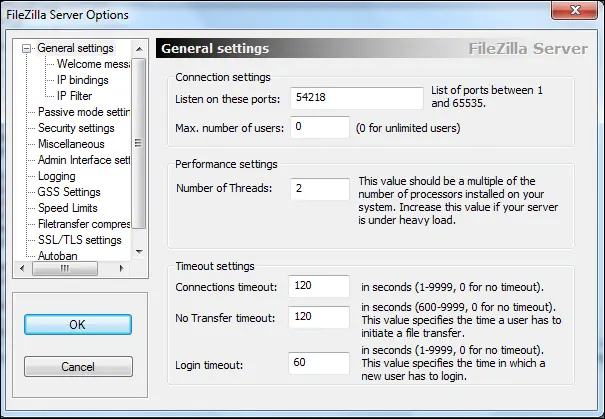
Task: Click the "Listen on these ports:" label
Action: click(x=228, y=99)
